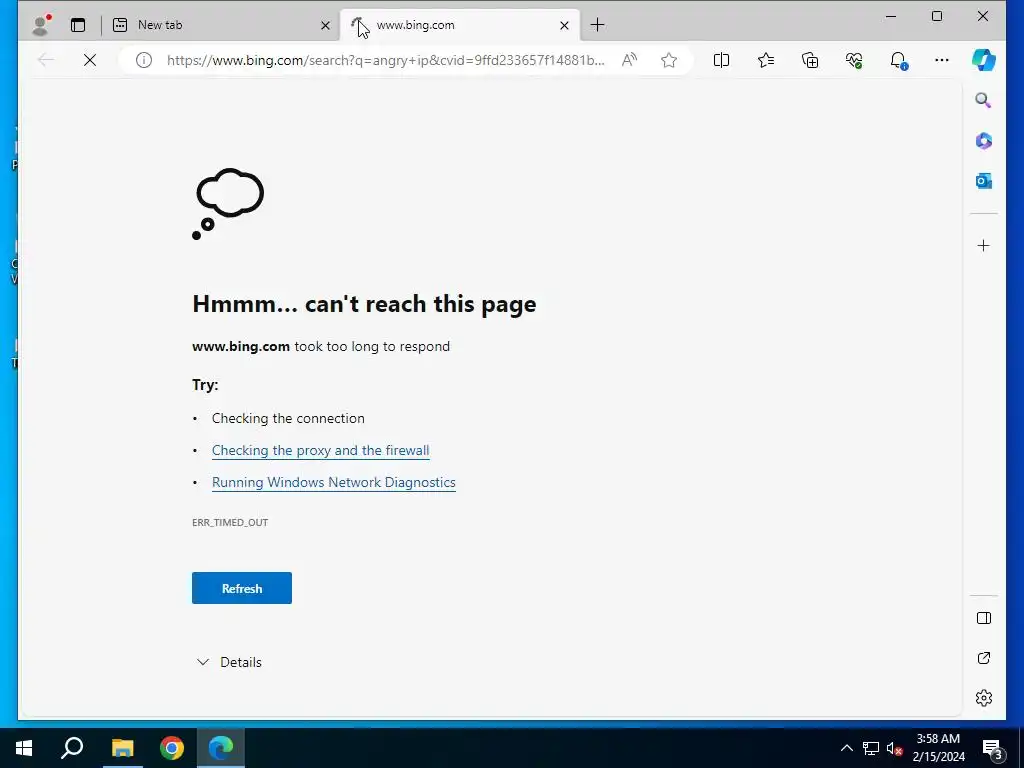Switch to the New tab tab
This screenshot has height=768, width=1024.
point(221,25)
